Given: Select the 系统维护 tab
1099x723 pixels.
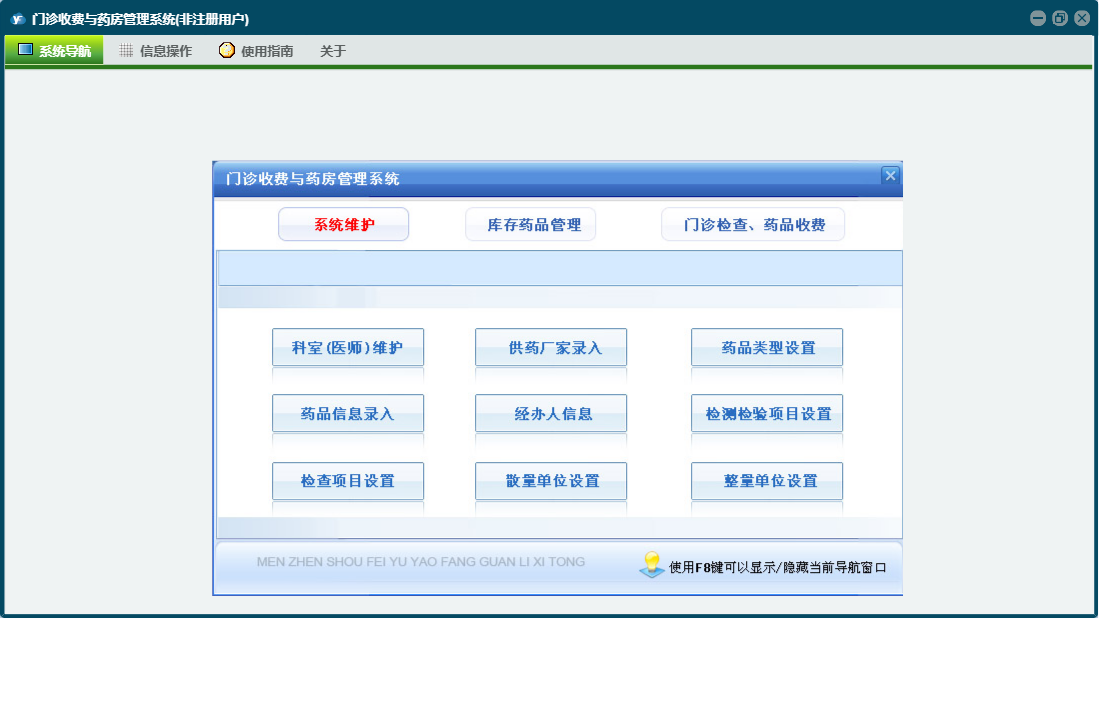Looking at the screenshot, I should point(343,224).
